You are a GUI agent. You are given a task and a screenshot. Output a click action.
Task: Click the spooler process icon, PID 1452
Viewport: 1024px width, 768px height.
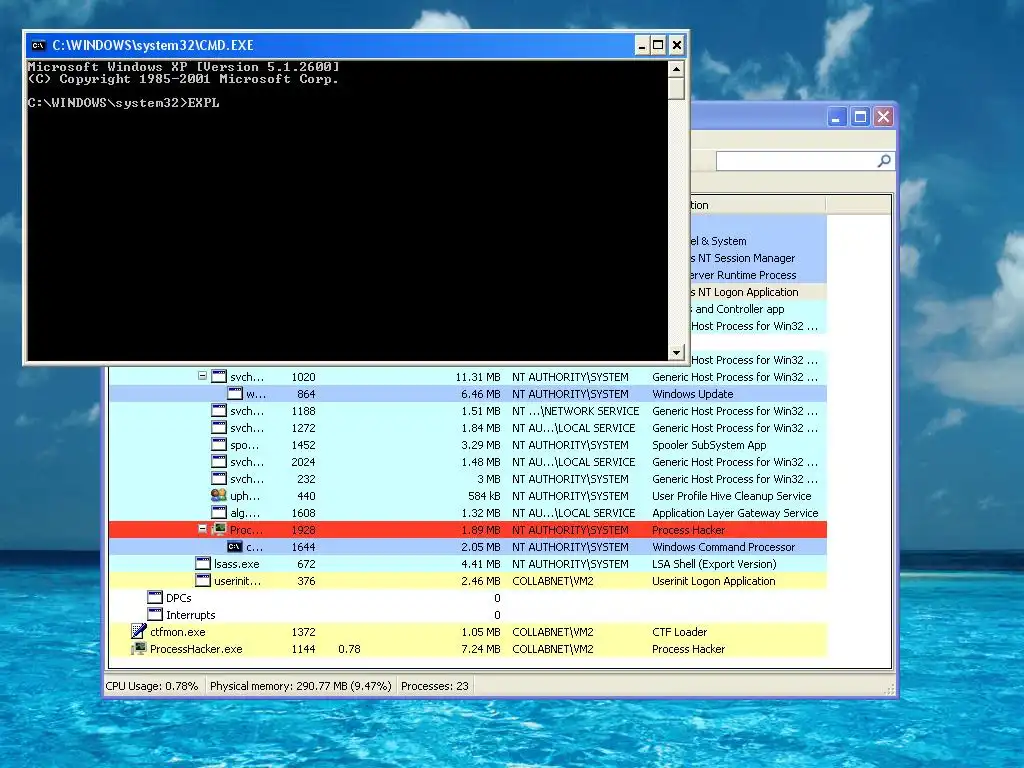[219, 445]
